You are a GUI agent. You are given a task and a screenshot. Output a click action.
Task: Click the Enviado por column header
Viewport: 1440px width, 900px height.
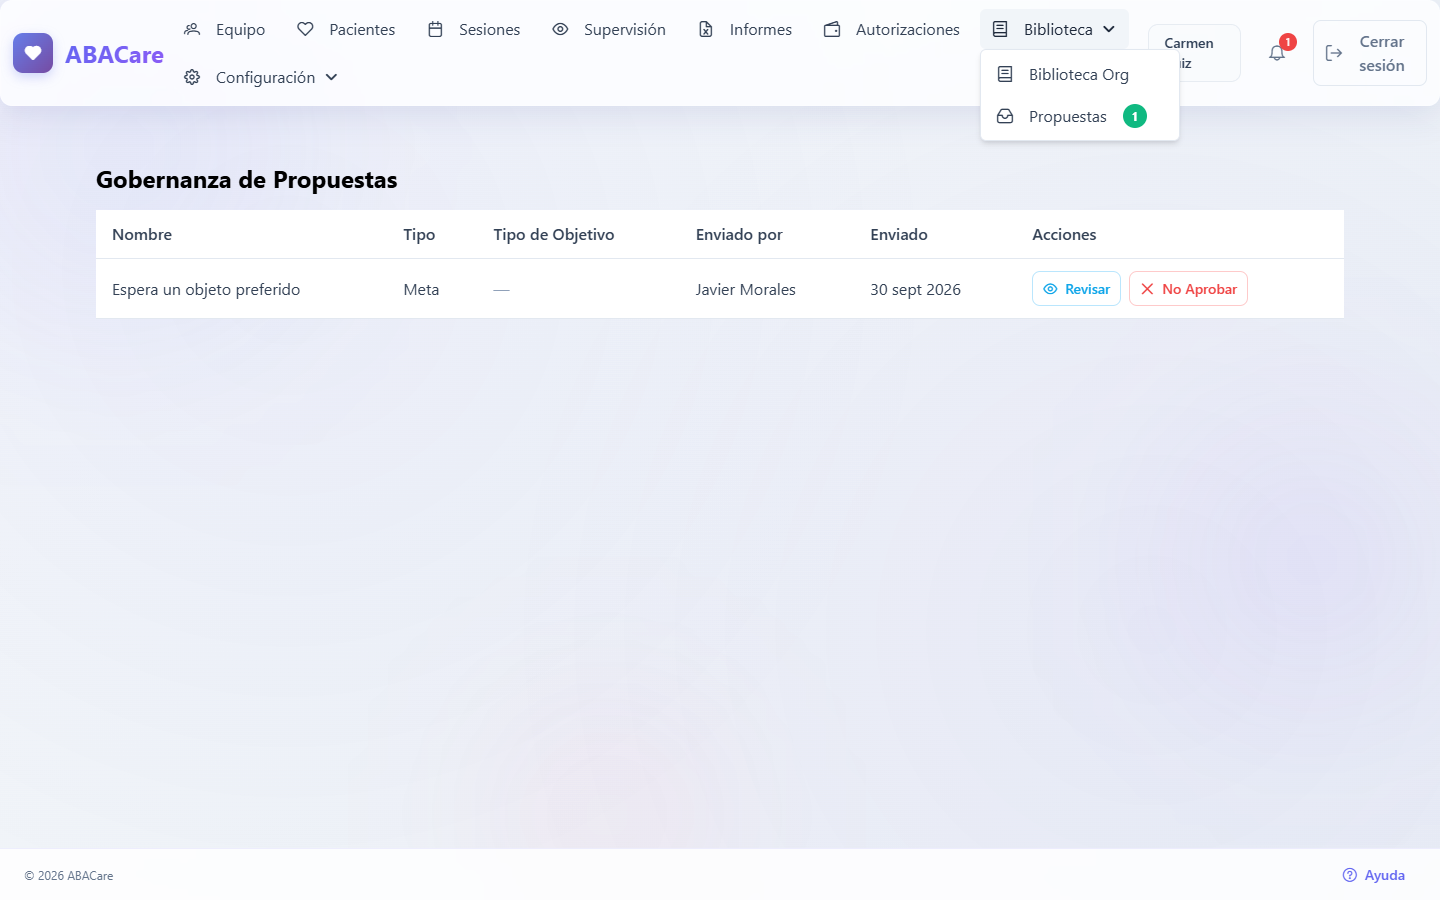[739, 234]
